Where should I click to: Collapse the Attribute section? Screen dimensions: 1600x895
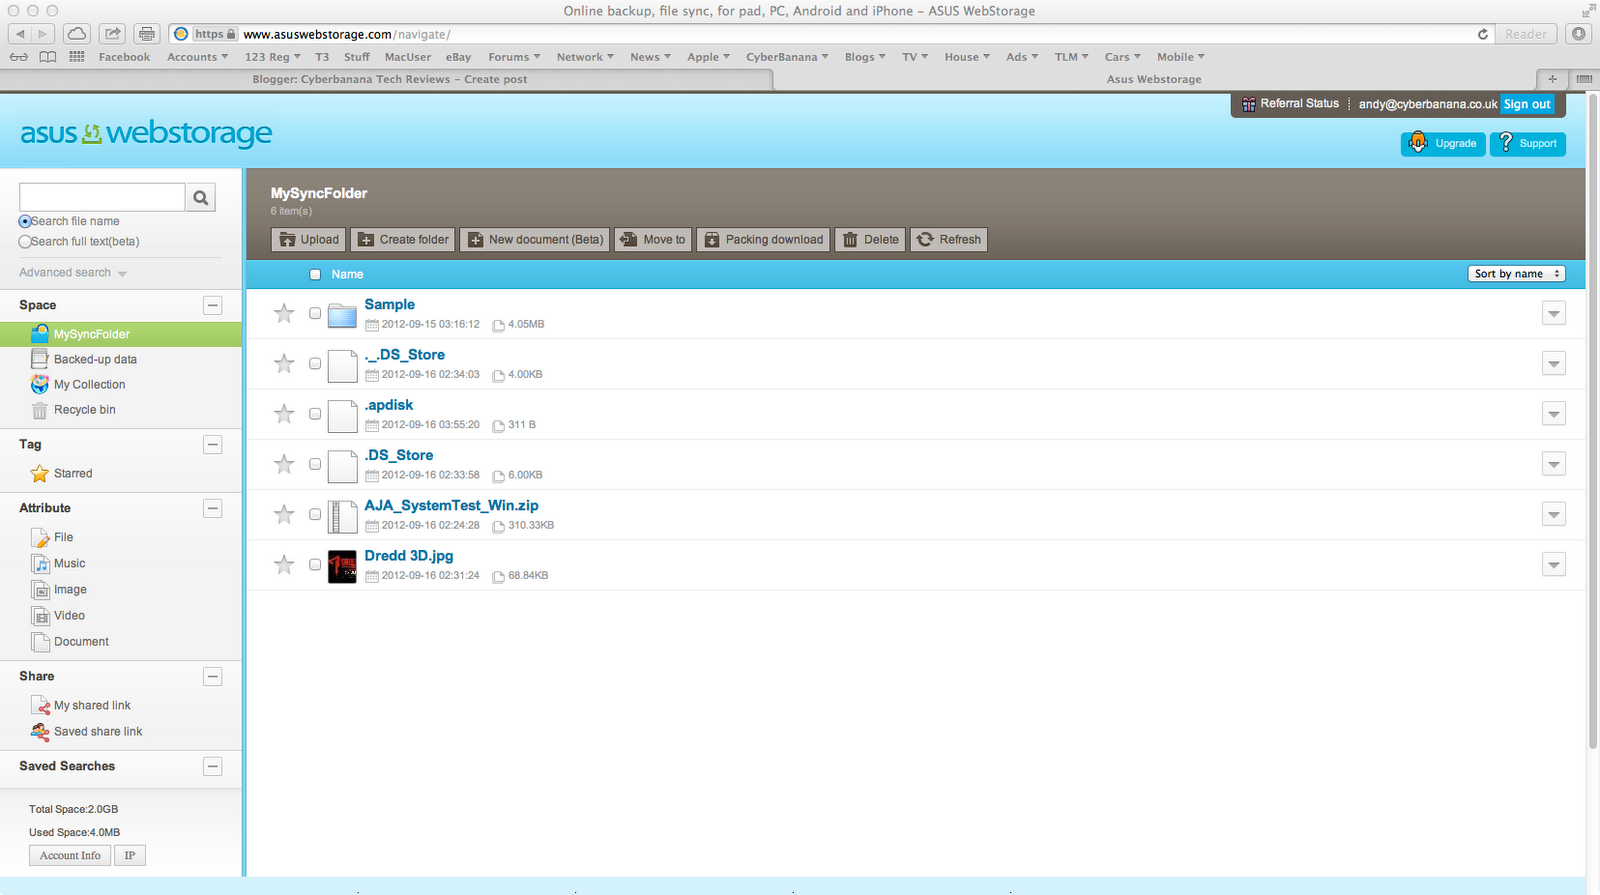(212, 508)
